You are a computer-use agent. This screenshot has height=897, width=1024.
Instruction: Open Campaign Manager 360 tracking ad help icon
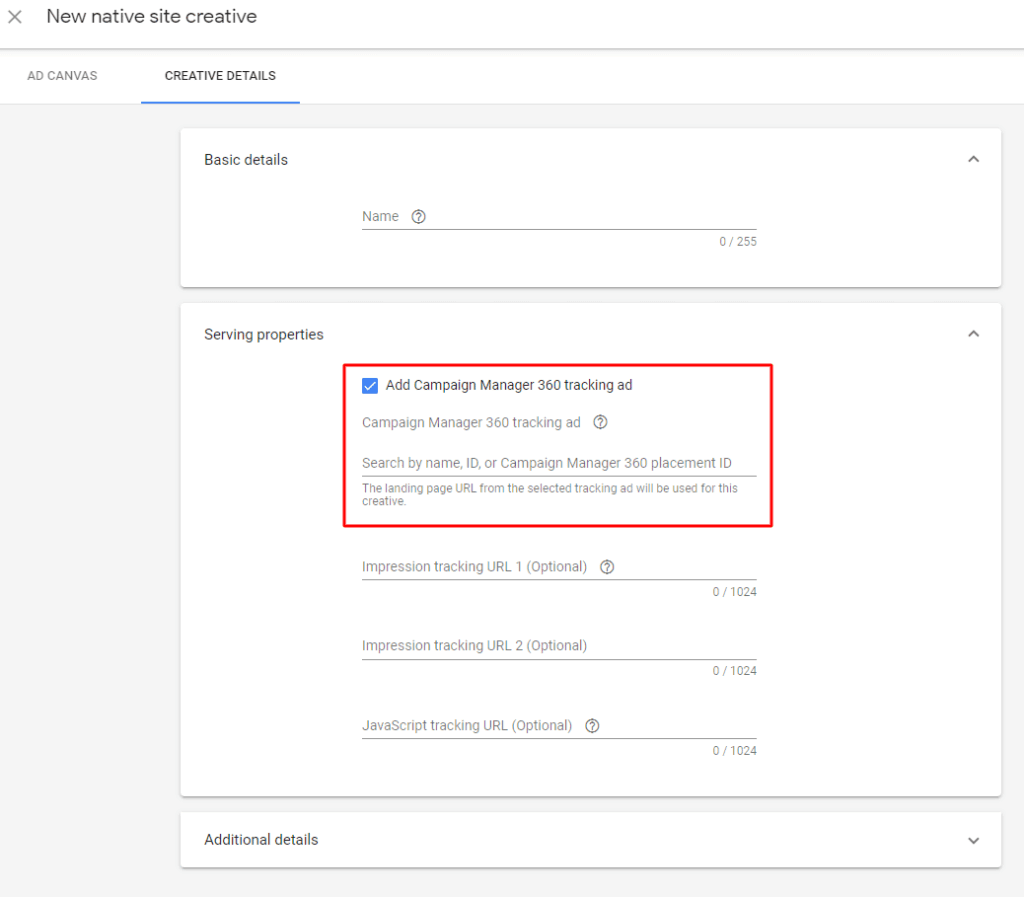coord(600,423)
